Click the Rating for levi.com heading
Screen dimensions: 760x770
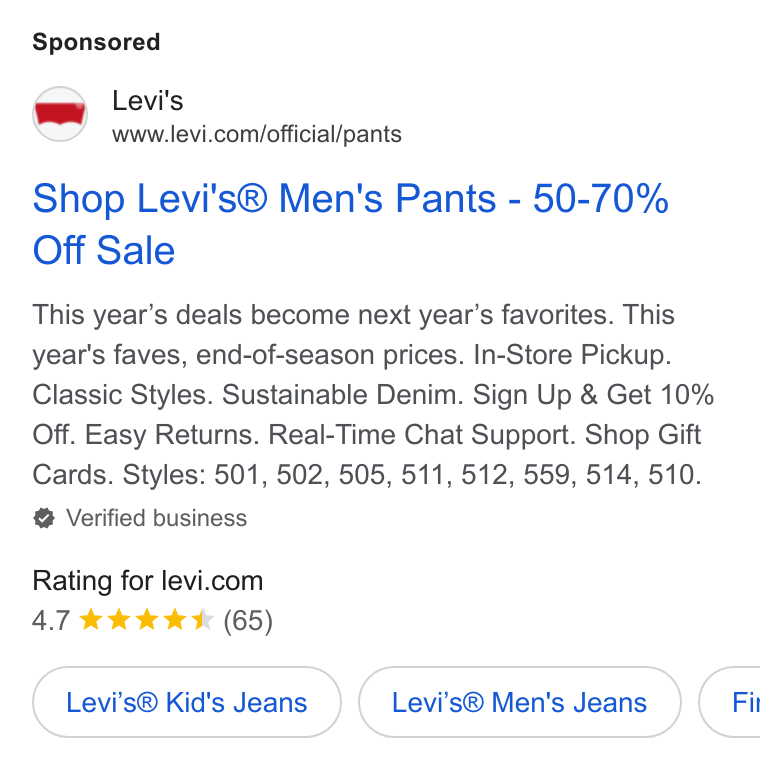pyautogui.click(x=148, y=581)
